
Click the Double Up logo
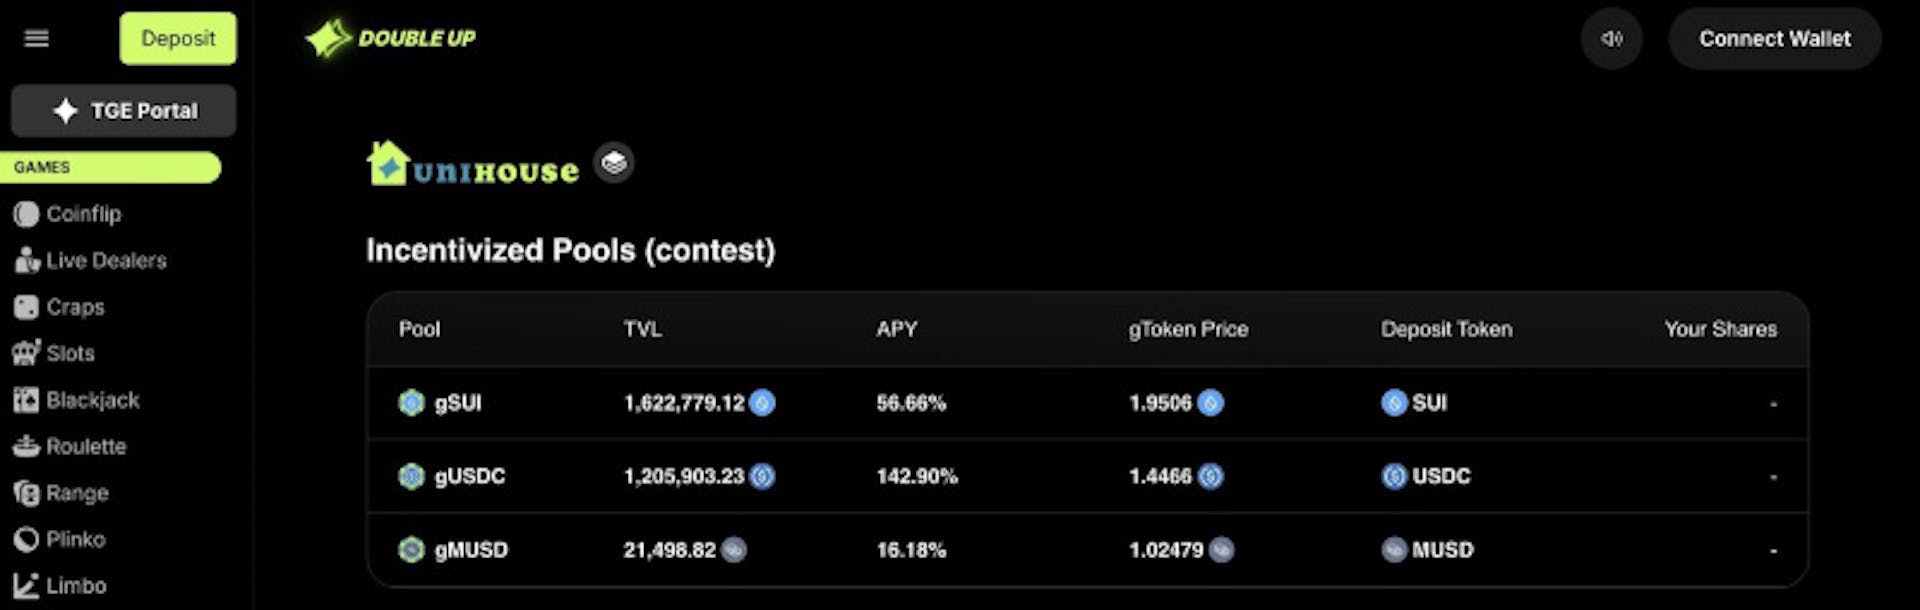391,38
